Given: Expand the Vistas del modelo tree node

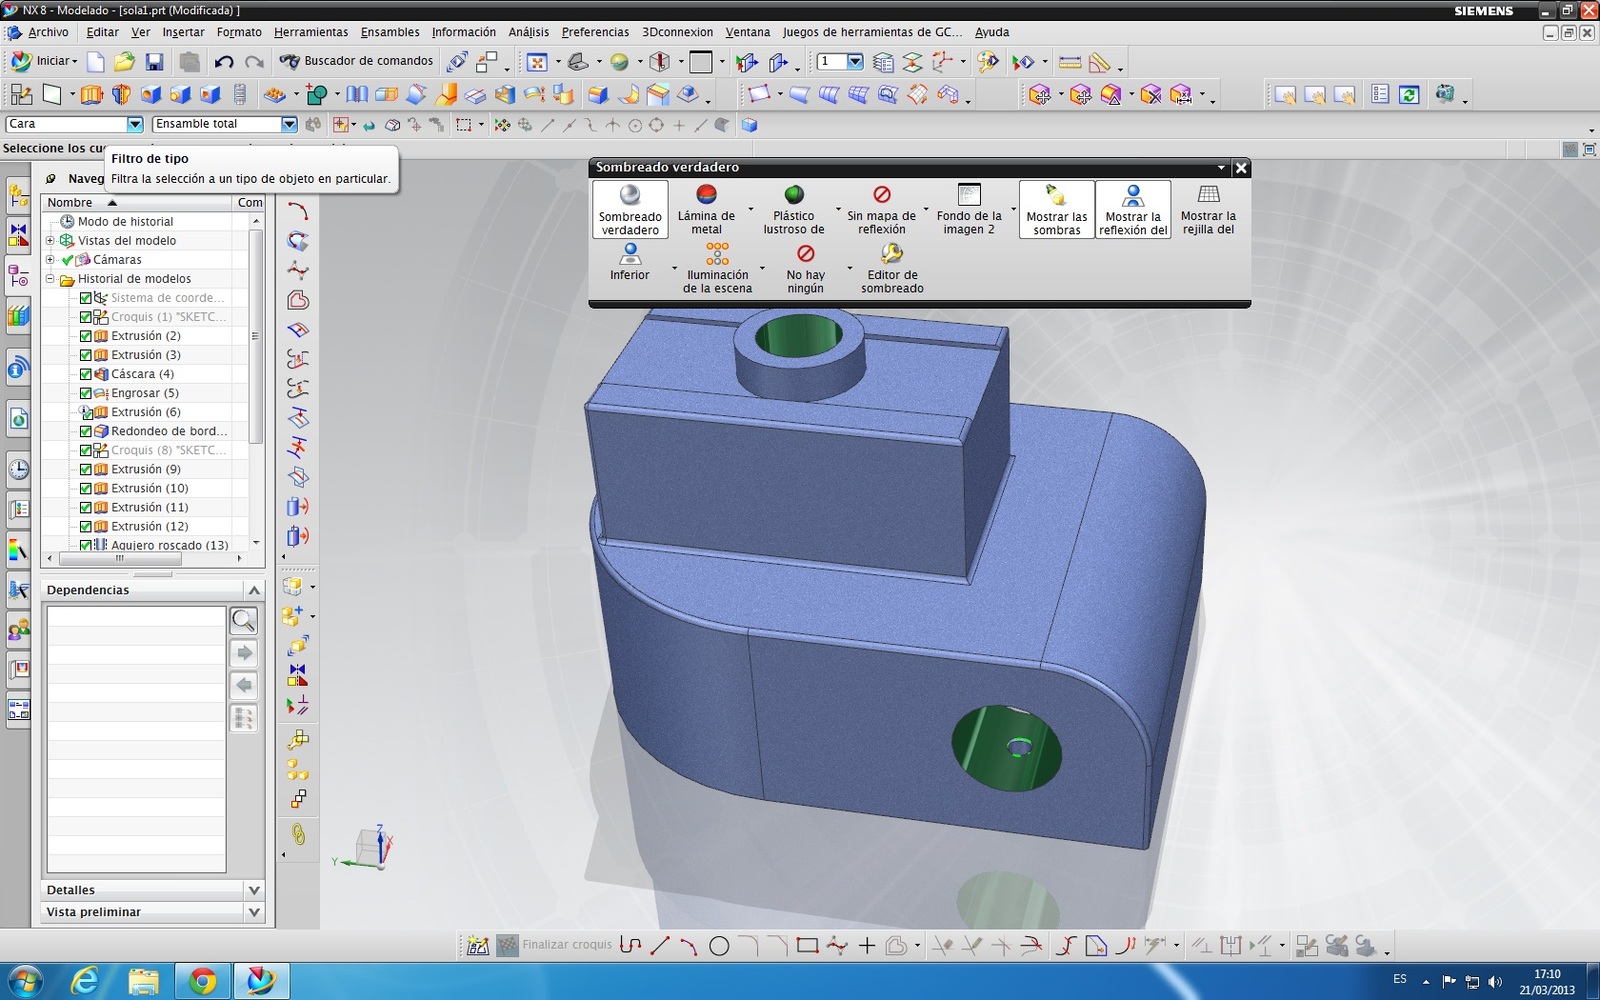Looking at the screenshot, I should click(x=50, y=241).
